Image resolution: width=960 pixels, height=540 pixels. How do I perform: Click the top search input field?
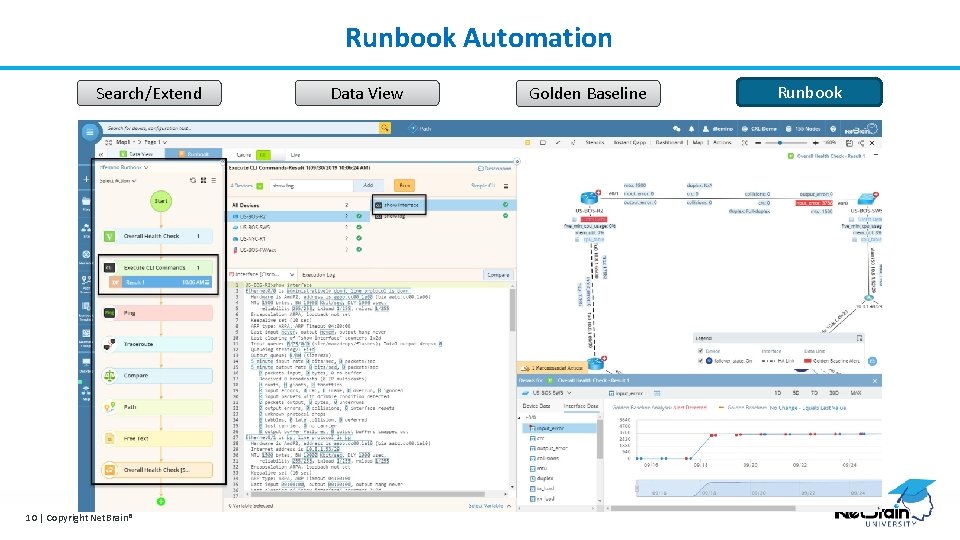[241, 128]
